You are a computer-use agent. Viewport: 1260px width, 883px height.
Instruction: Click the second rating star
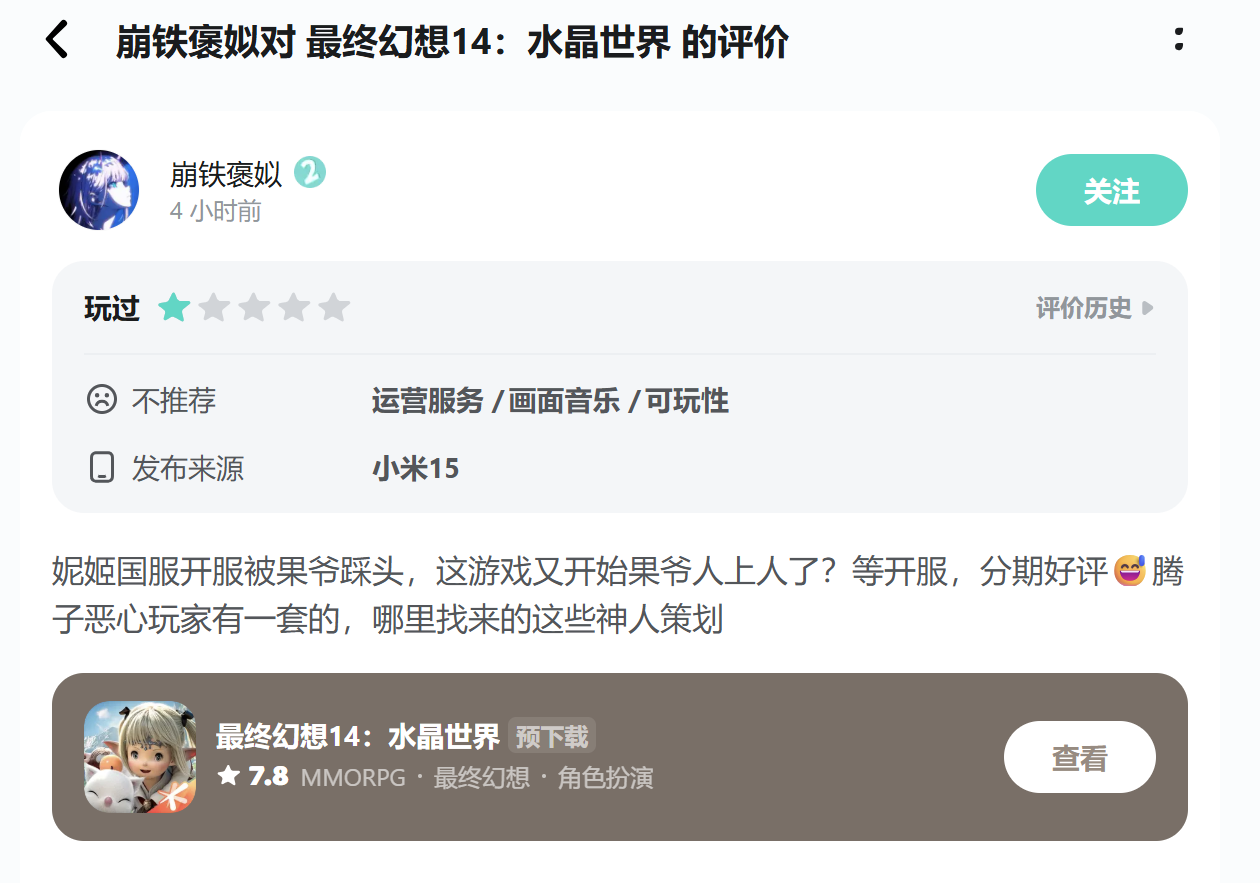coord(214,307)
